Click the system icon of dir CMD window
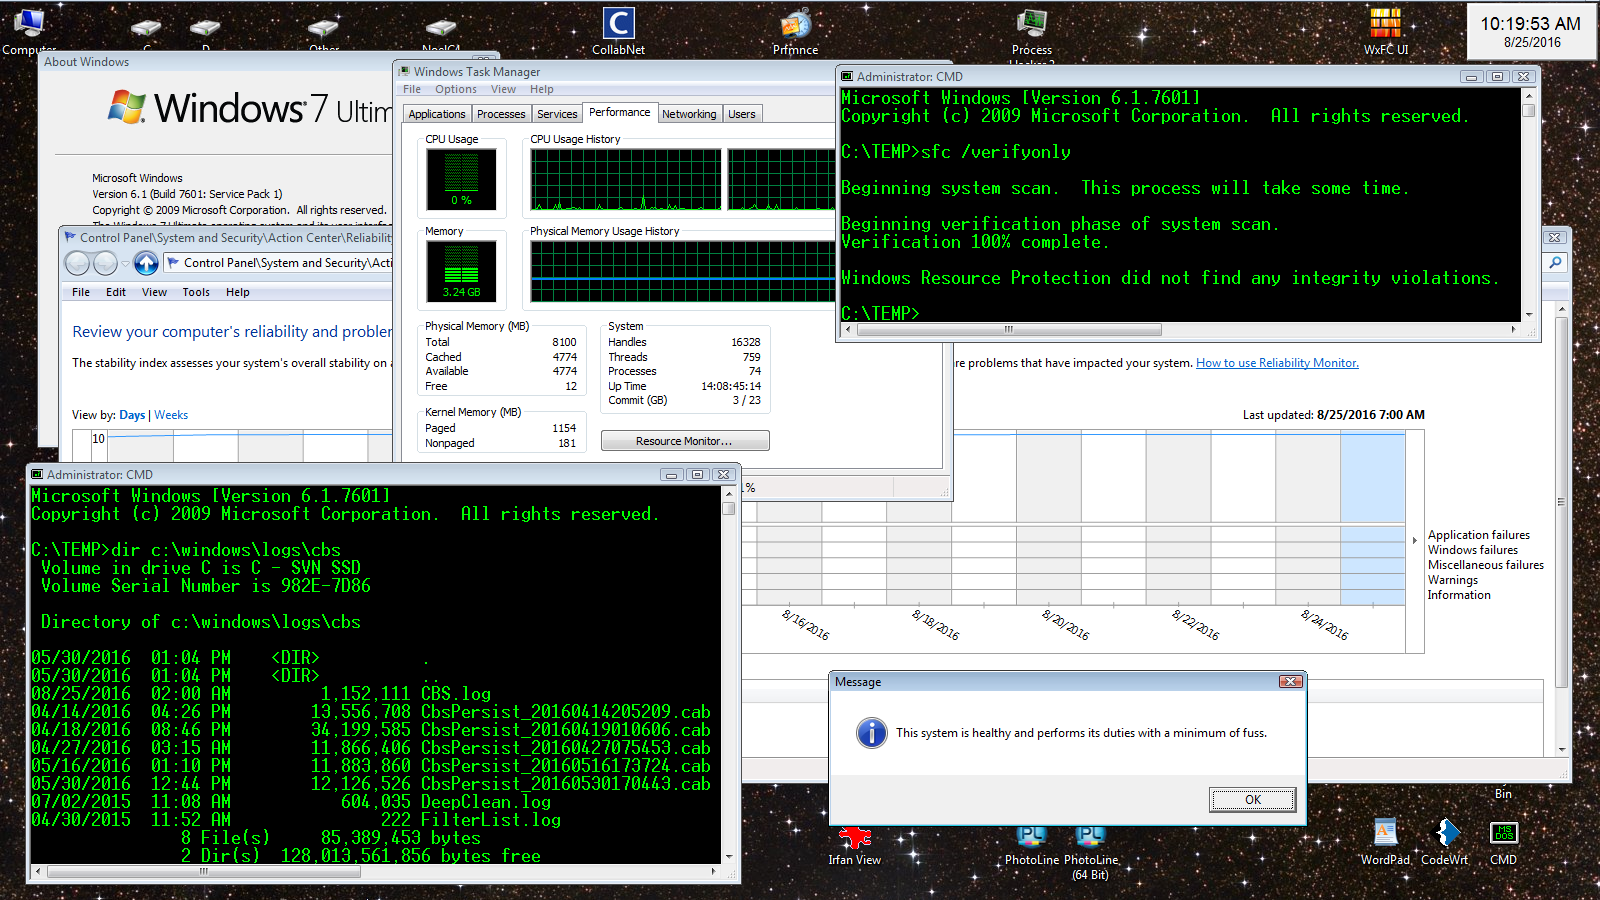Viewport: 1600px width, 900px height. pyautogui.click(x=37, y=474)
